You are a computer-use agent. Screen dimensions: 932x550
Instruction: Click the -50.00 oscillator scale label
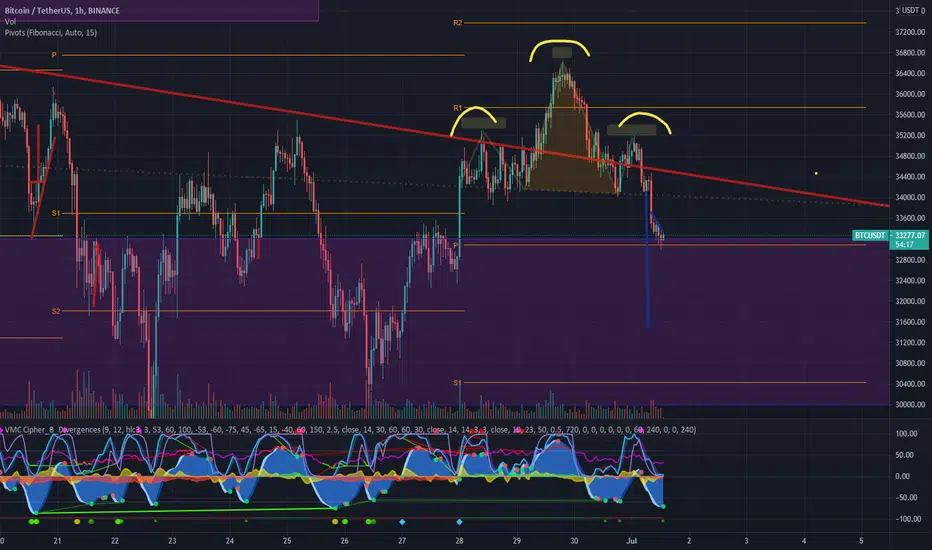point(904,498)
